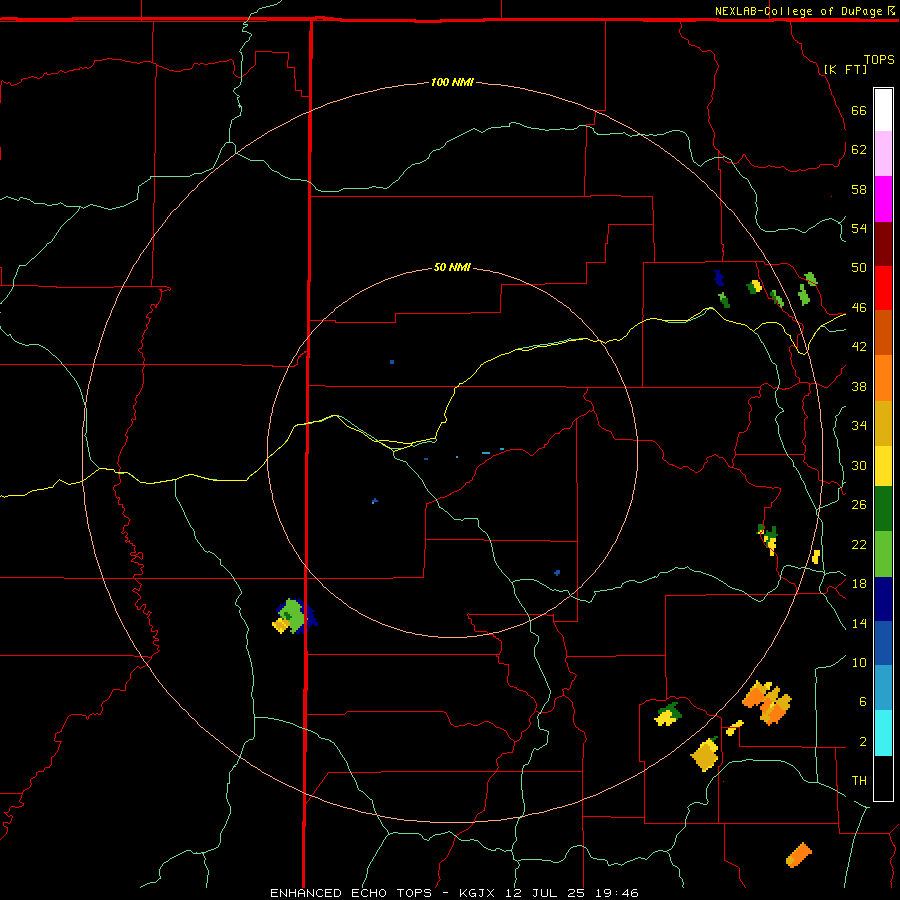
Task: Click the legend value '58'
Action: click(x=859, y=189)
